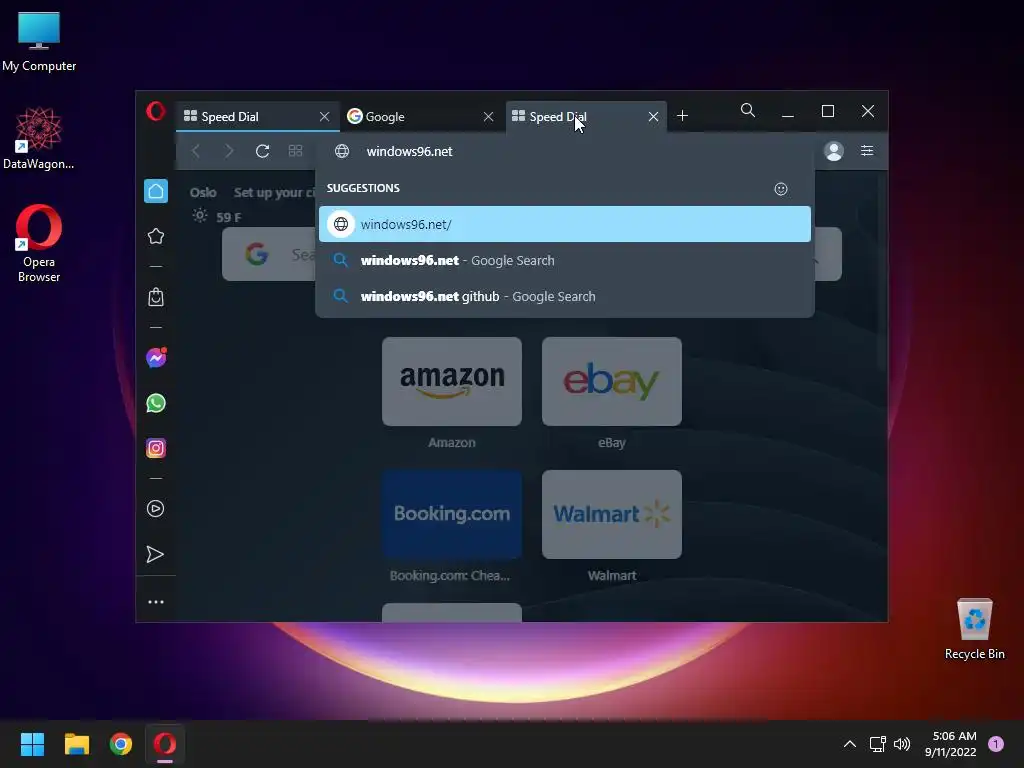Open My Flow arrow icon in sidebar
This screenshot has width=1024, height=768.
click(x=155, y=554)
